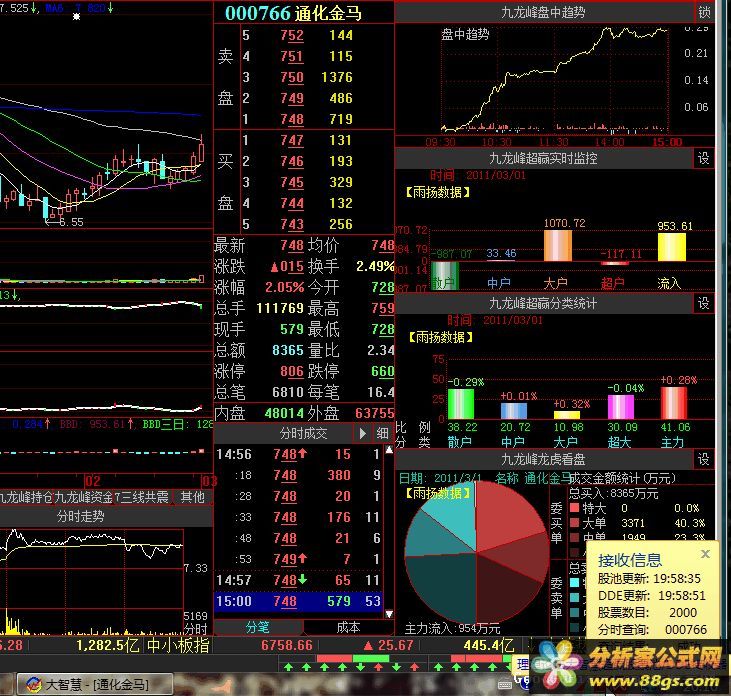Screen dimensions: 731x696
Task: Click the turnover value 445.4亿
Action: 489,645
